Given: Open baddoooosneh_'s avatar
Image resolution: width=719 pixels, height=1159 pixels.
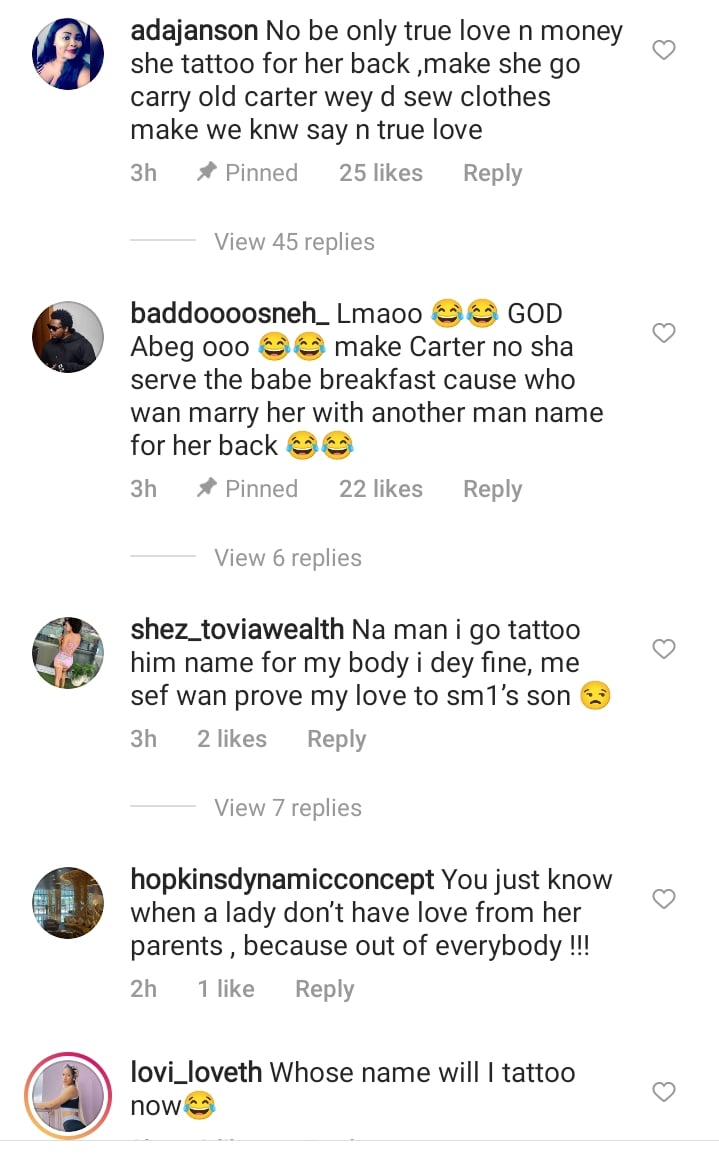Looking at the screenshot, I should (68, 337).
